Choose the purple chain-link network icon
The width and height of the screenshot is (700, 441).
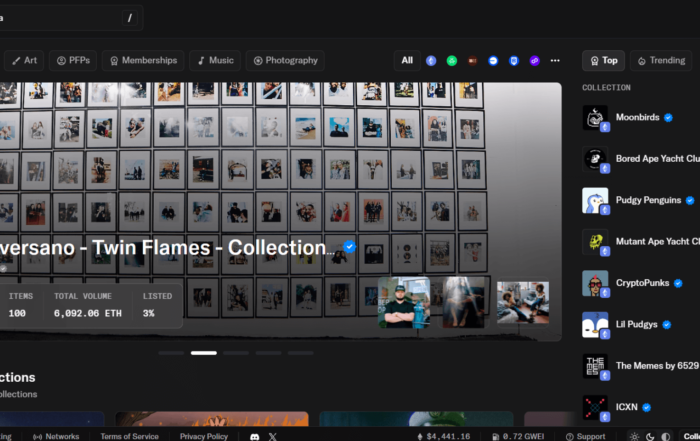pos(534,61)
